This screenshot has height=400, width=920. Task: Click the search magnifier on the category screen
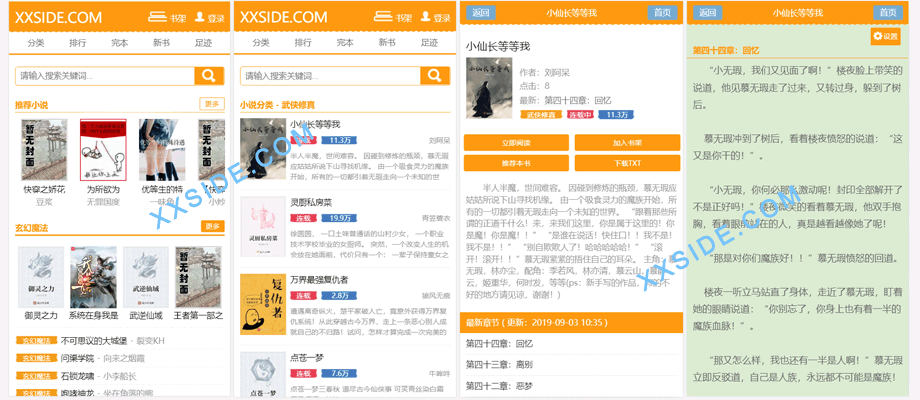coord(435,76)
